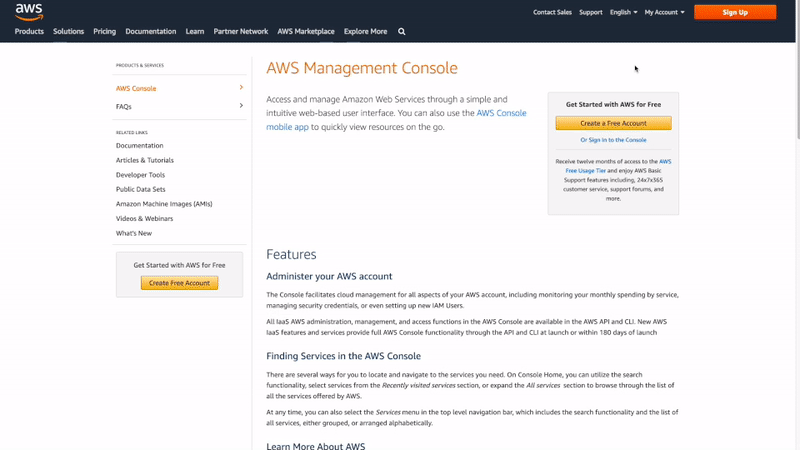Open What's New link
800x450 pixels.
point(134,233)
